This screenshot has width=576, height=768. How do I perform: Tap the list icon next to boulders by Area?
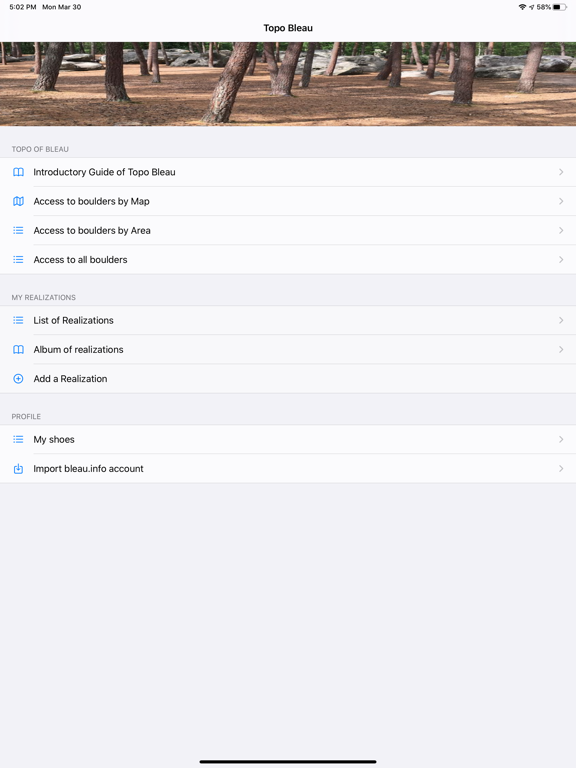click(18, 230)
